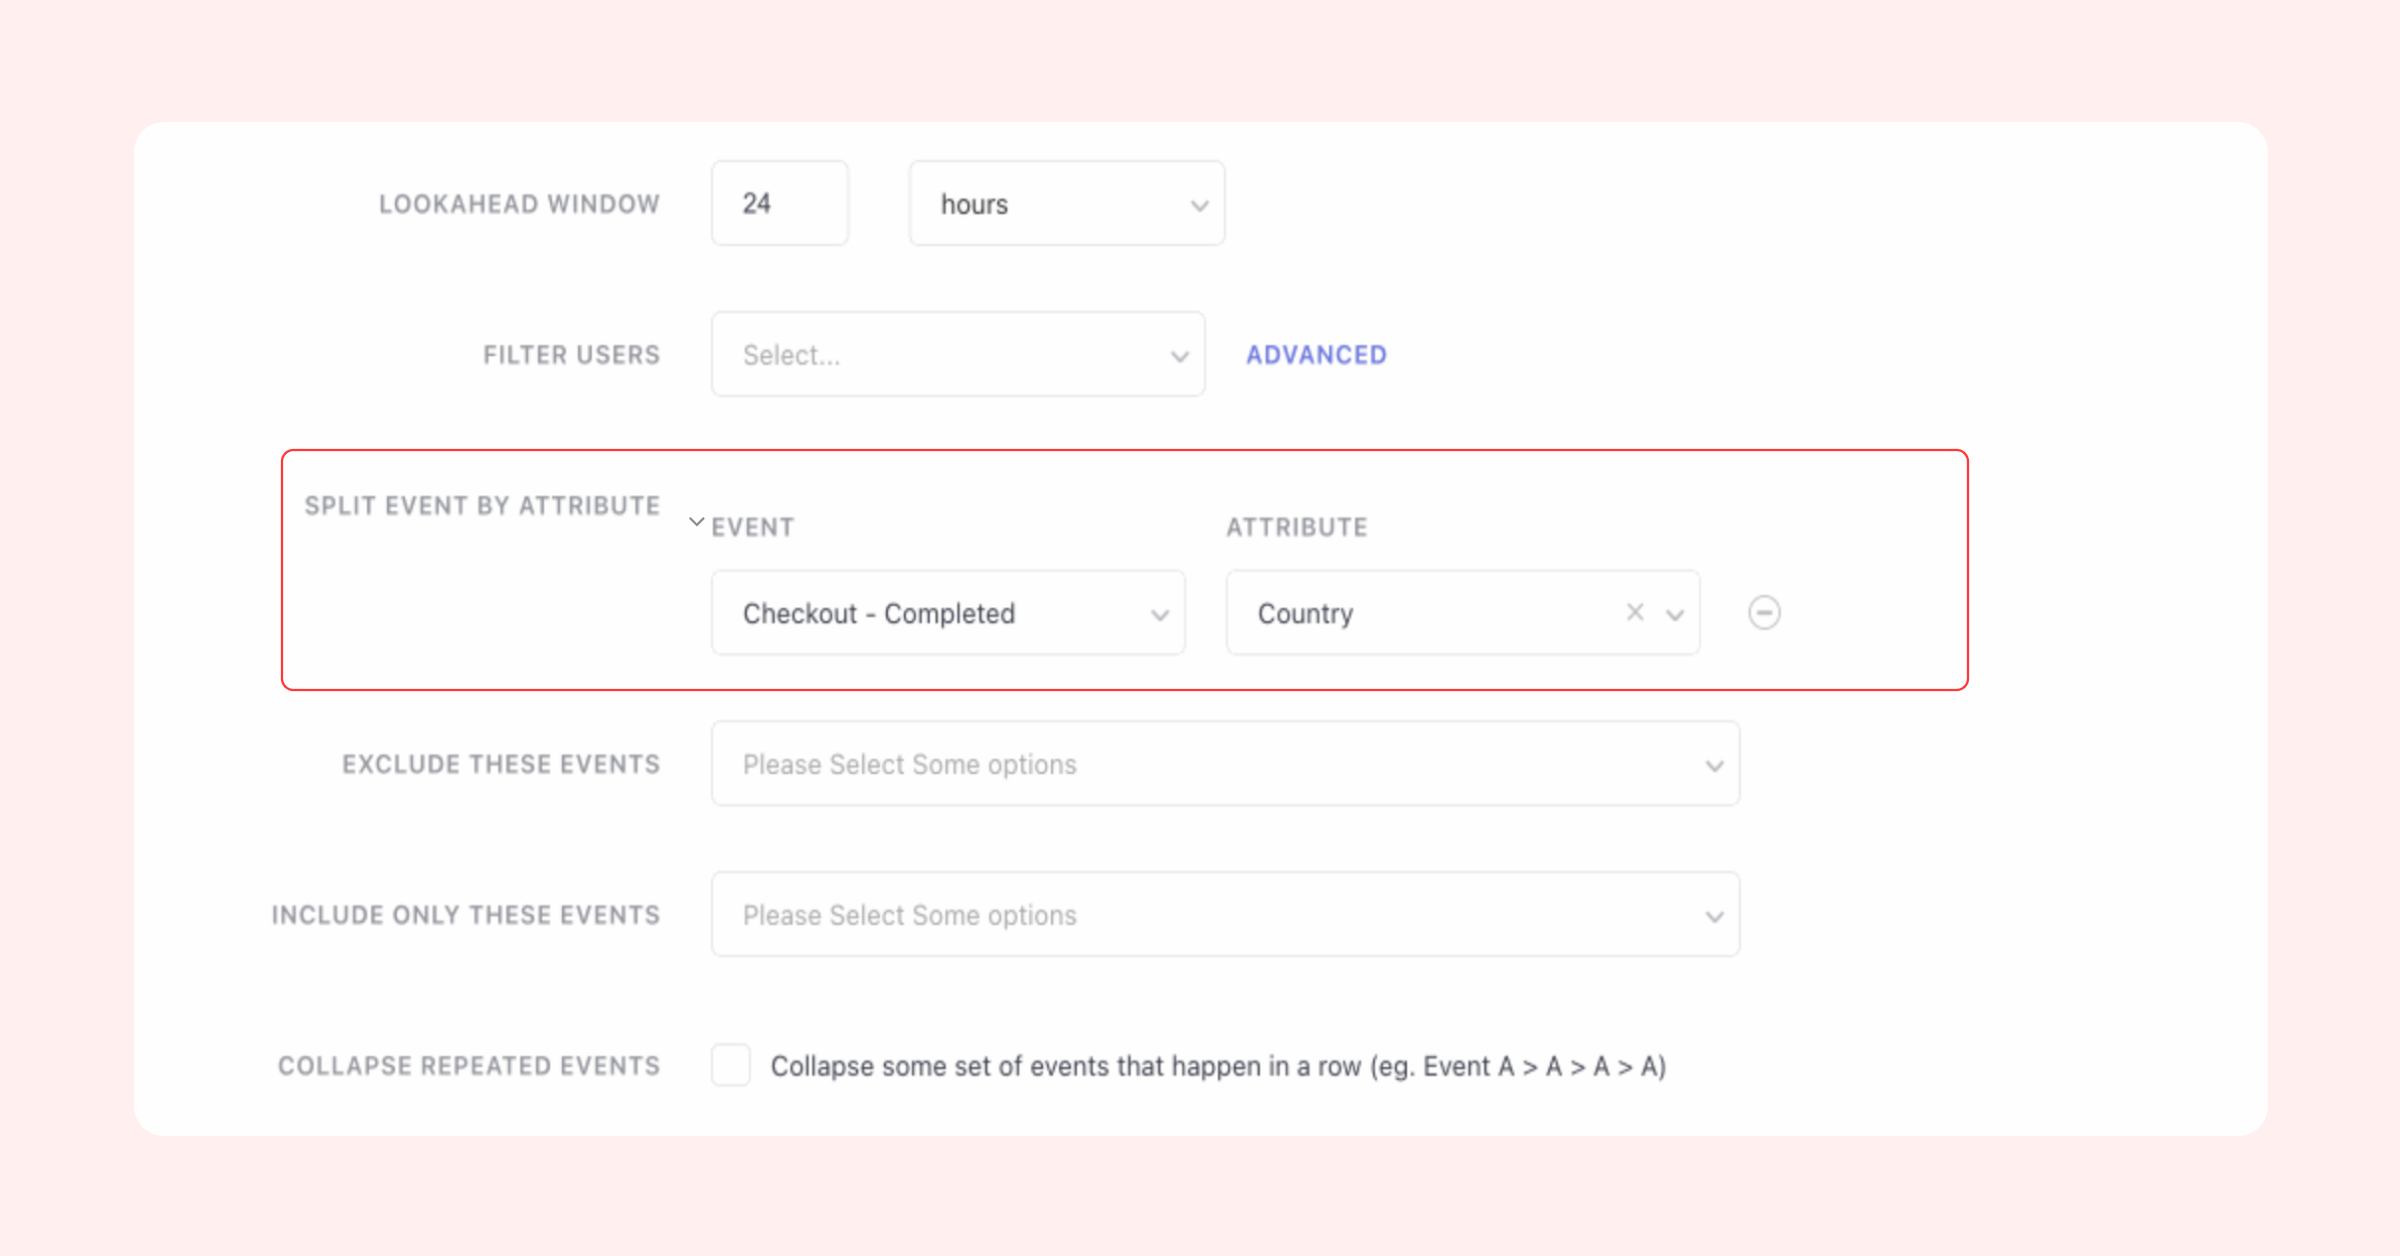Image resolution: width=2400 pixels, height=1256 pixels.
Task: Open the ADVANCED filter link
Action: [x=1316, y=355]
